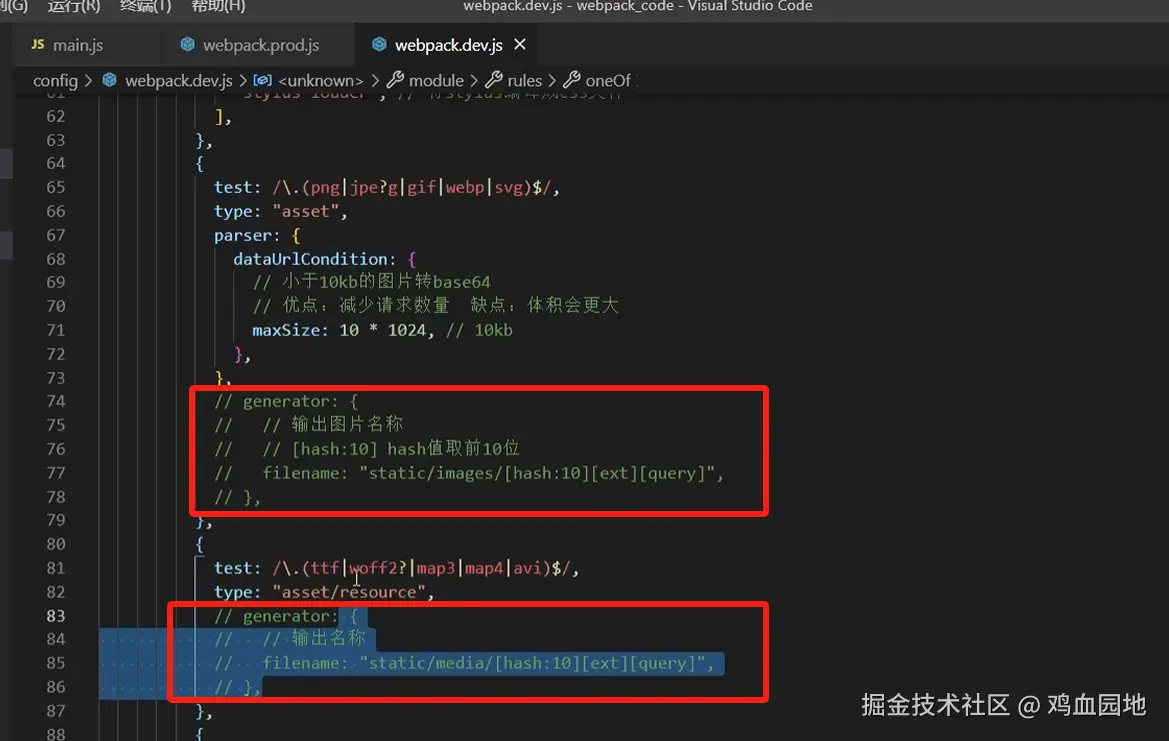The height and width of the screenshot is (741, 1169).
Task: Switch to the webpack.prod.js tab
Action: (260, 45)
